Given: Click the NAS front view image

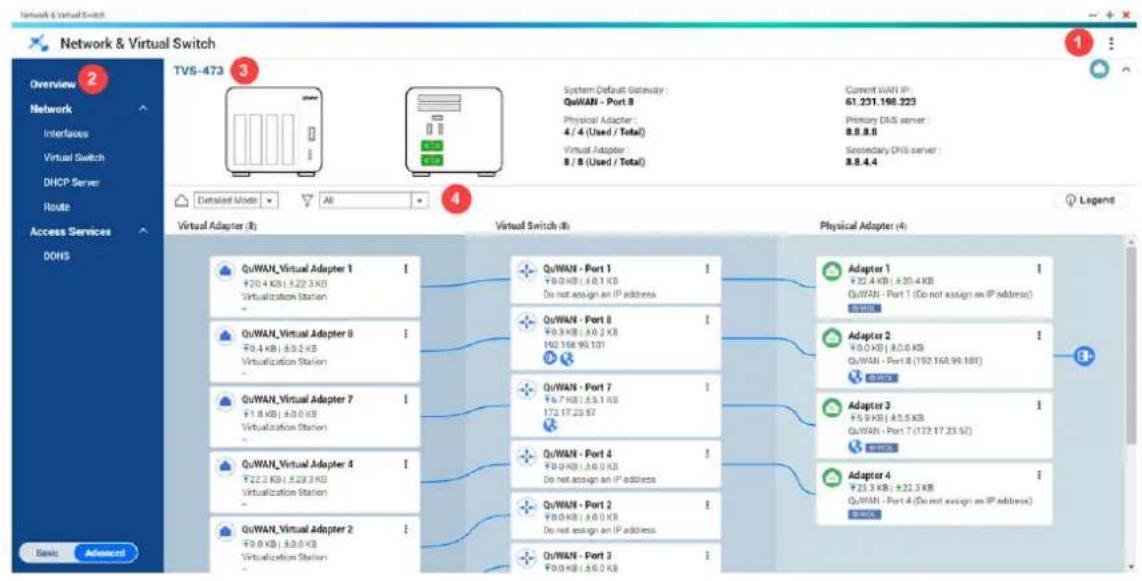Looking at the screenshot, I should pos(274,131).
